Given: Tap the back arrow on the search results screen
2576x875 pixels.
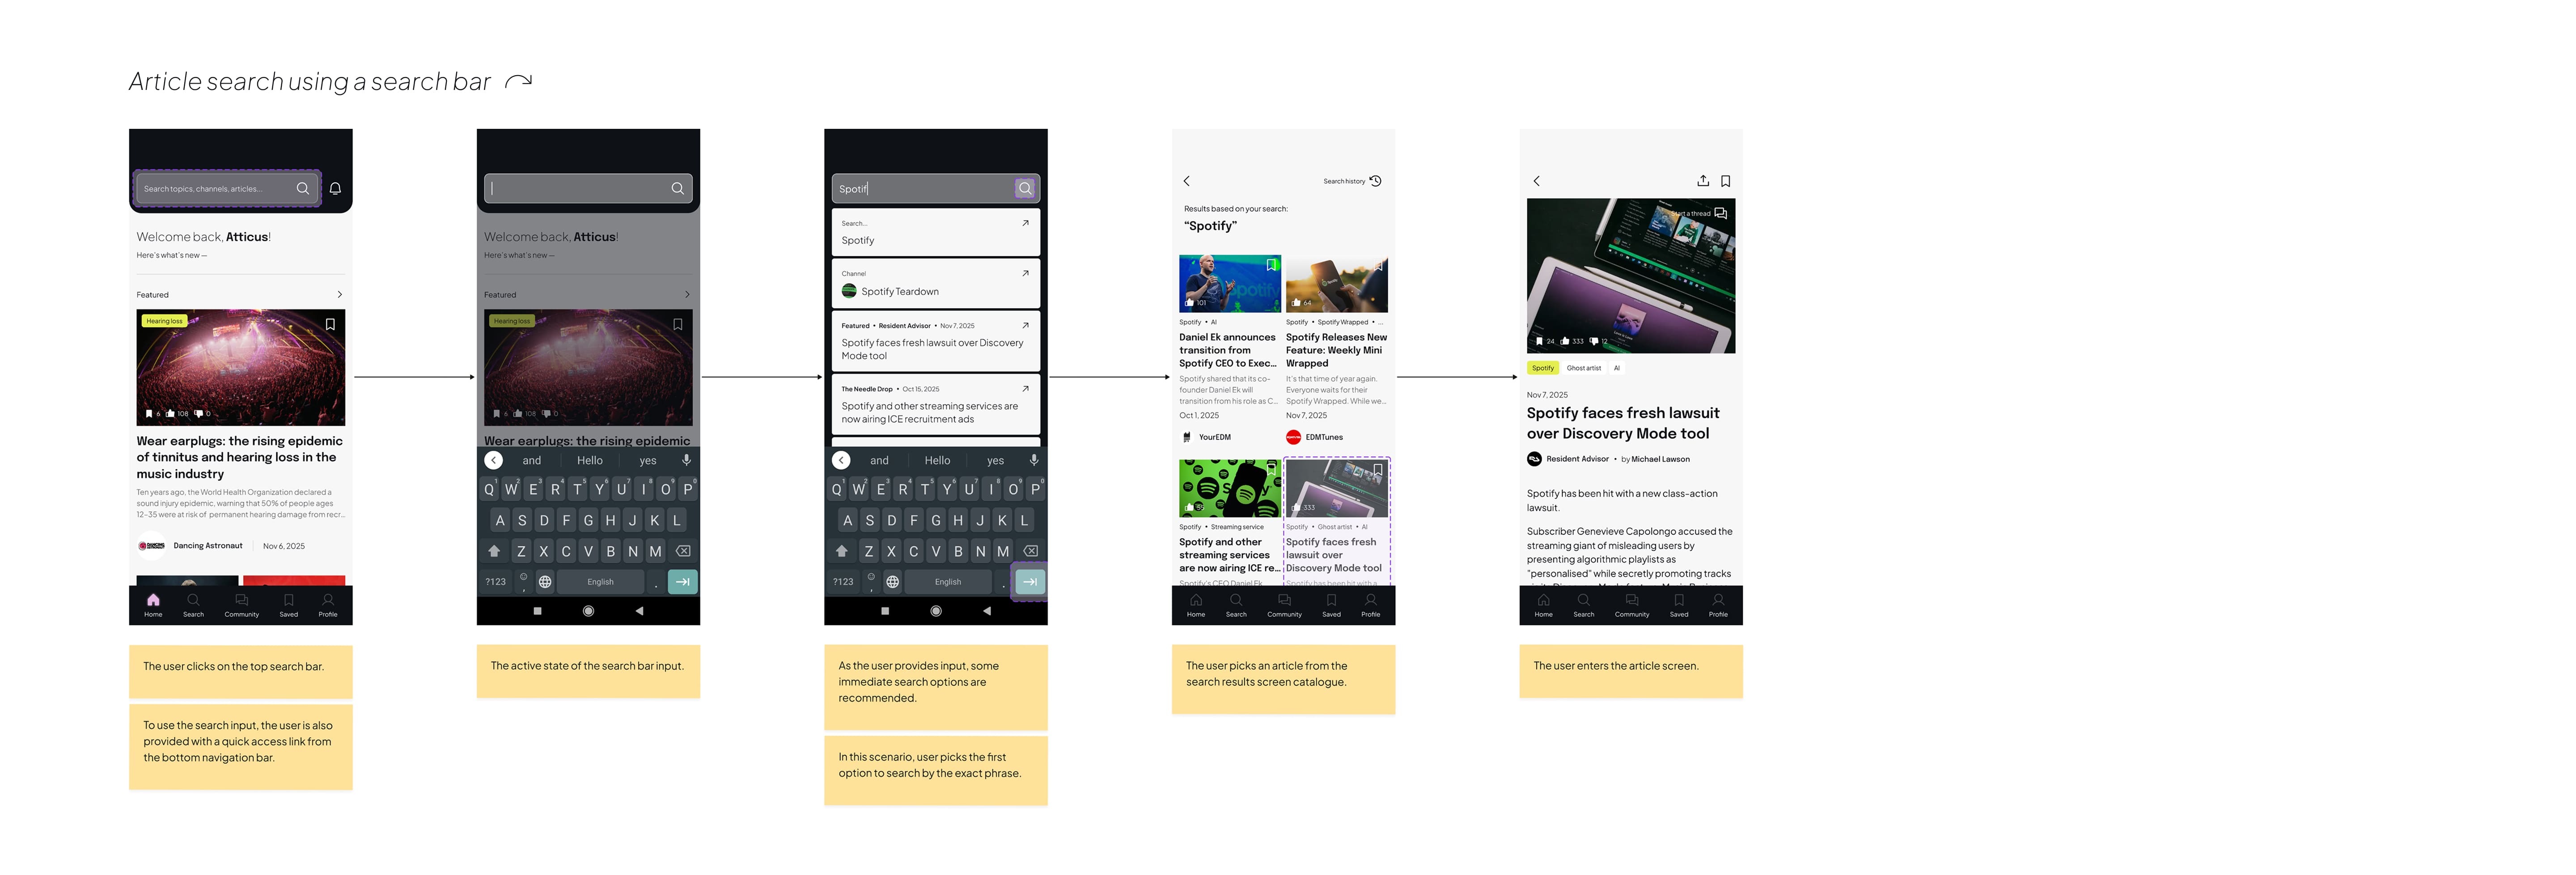Looking at the screenshot, I should tap(1187, 181).
